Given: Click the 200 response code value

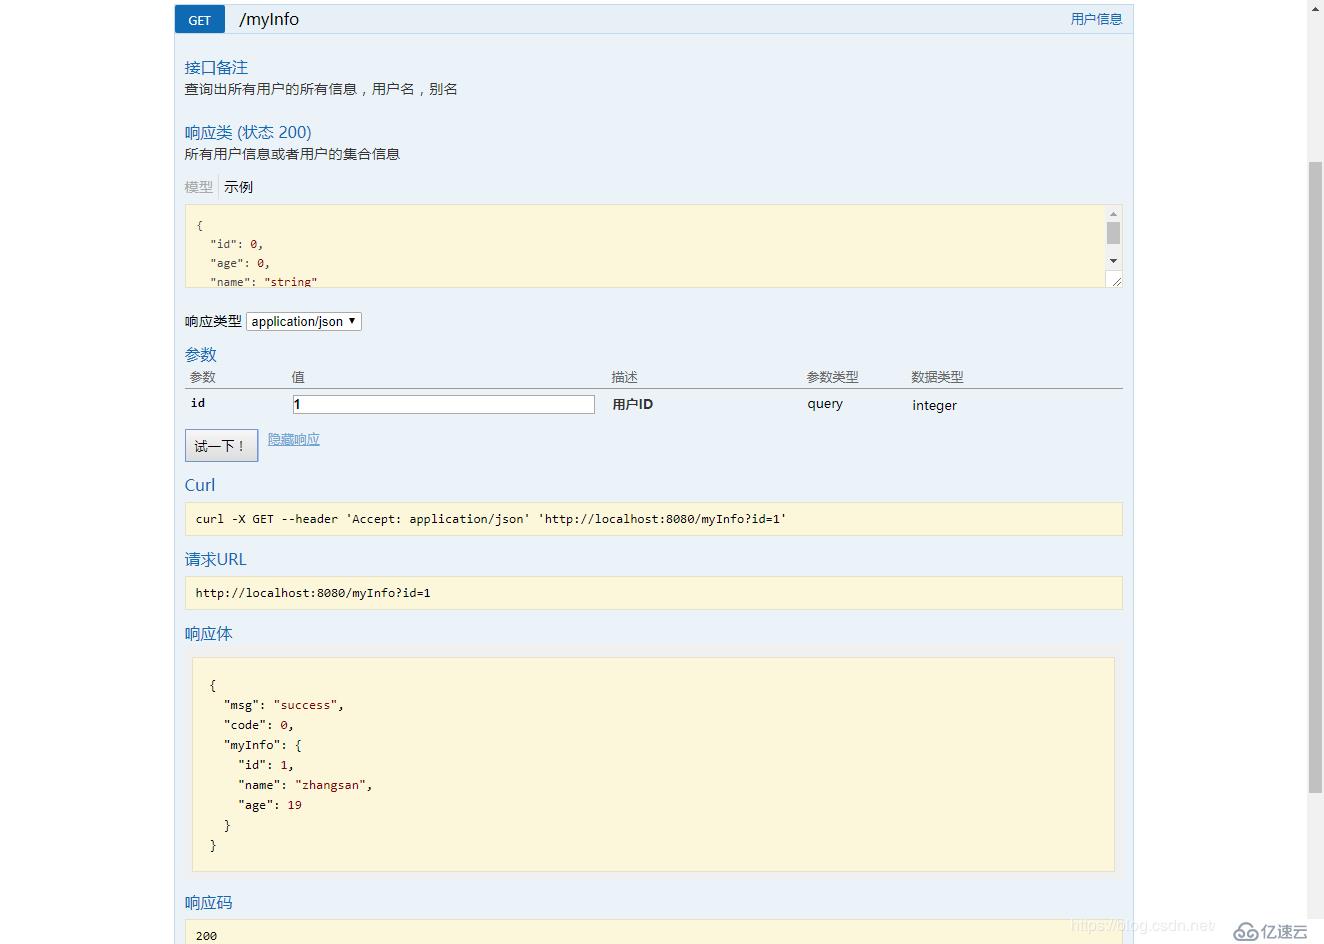Looking at the screenshot, I should pyautogui.click(x=206, y=936).
